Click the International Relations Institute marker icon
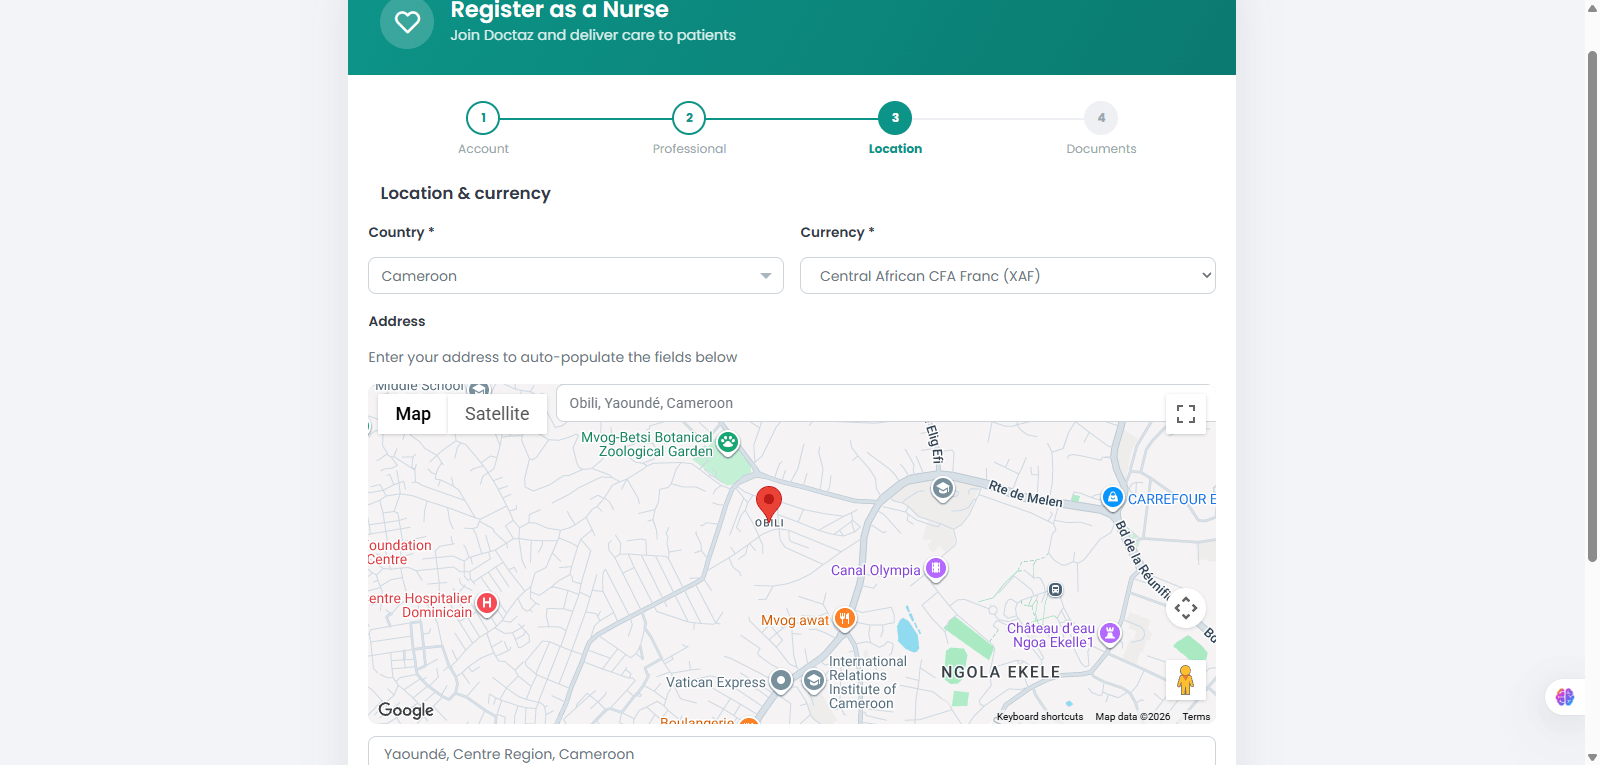 coord(814,681)
